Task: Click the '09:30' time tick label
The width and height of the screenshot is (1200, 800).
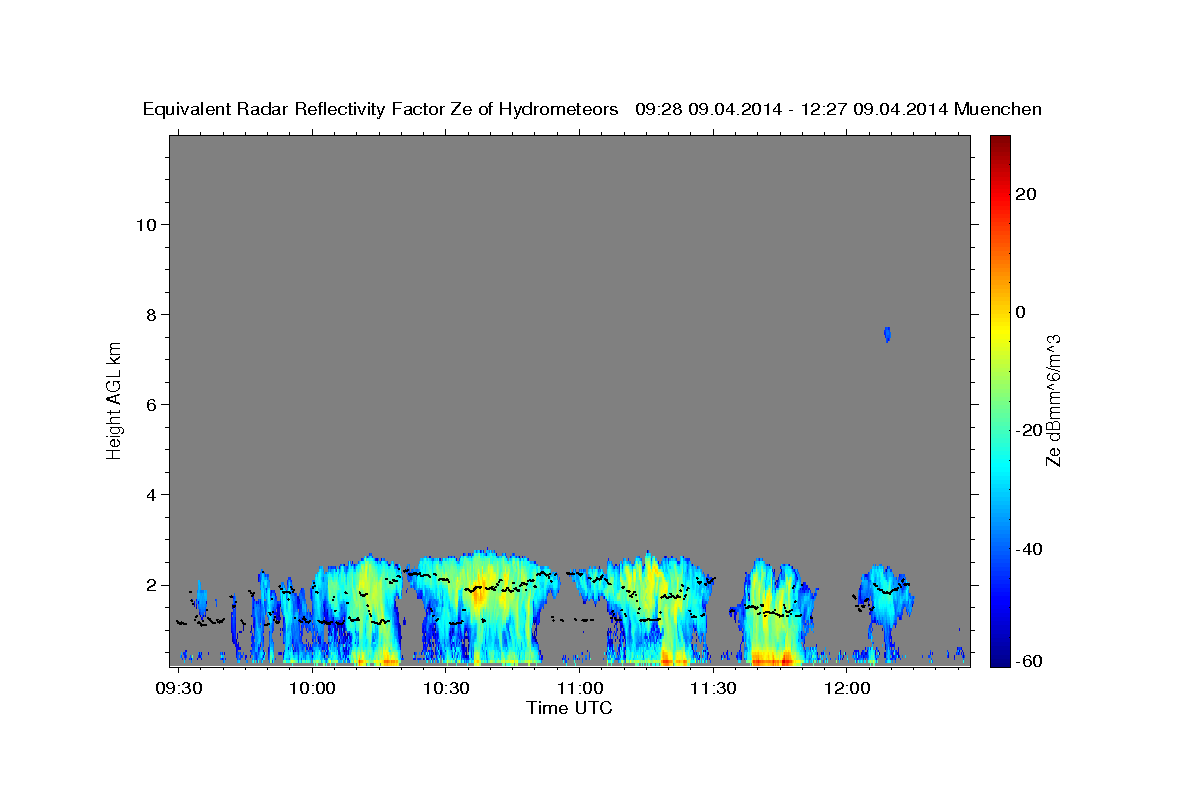Action: coord(181,688)
